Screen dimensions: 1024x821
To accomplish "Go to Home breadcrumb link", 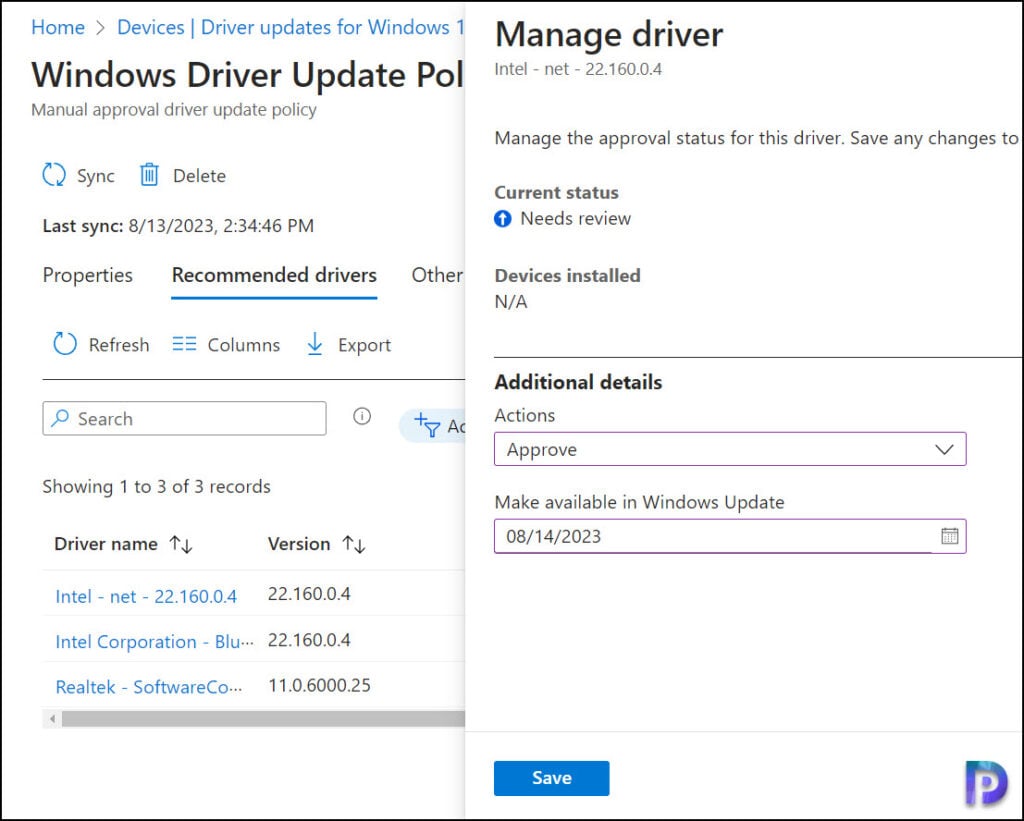I will pyautogui.click(x=58, y=27).
